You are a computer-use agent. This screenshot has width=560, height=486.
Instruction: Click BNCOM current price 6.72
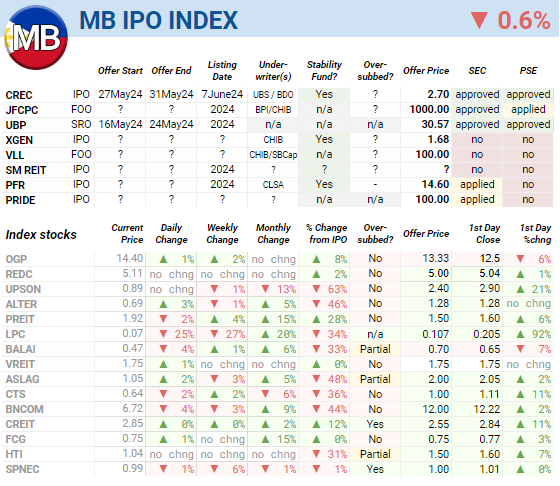(132, 408)
